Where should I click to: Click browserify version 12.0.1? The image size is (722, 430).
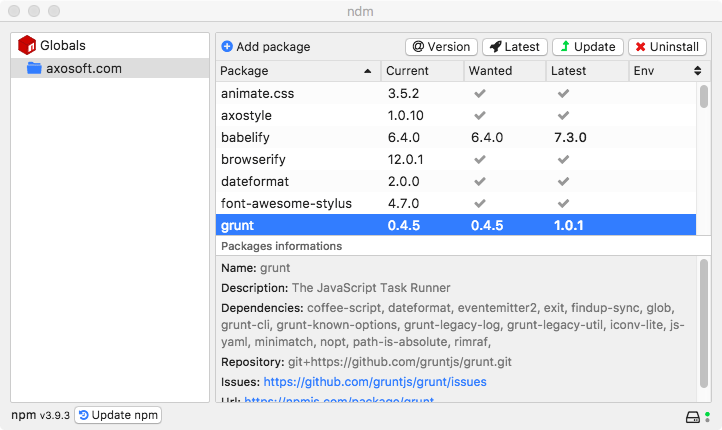coord(405,159)
